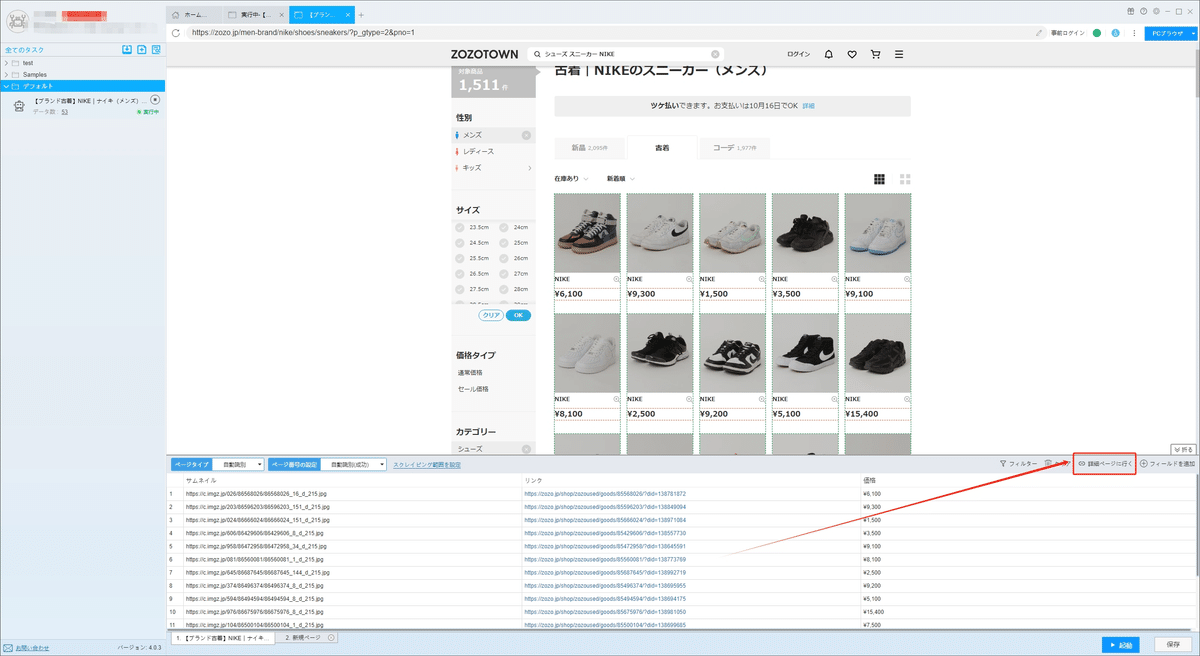
Task: Select the メンズ gender option
Action: [493, 135]
